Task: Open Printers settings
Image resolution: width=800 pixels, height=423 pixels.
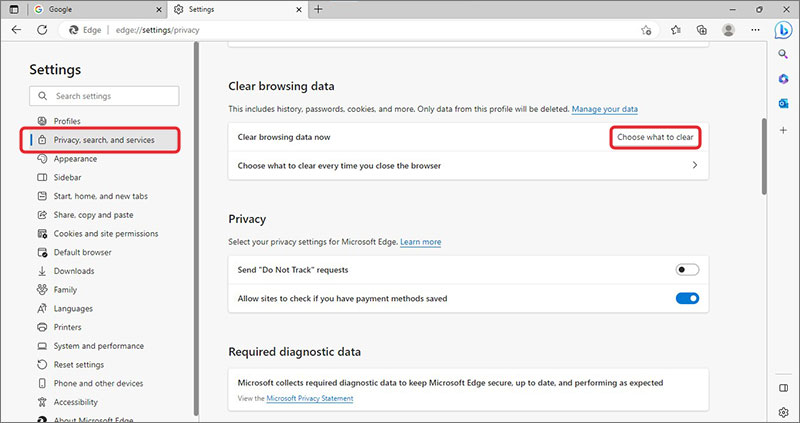Action: [x=67, y=327]
